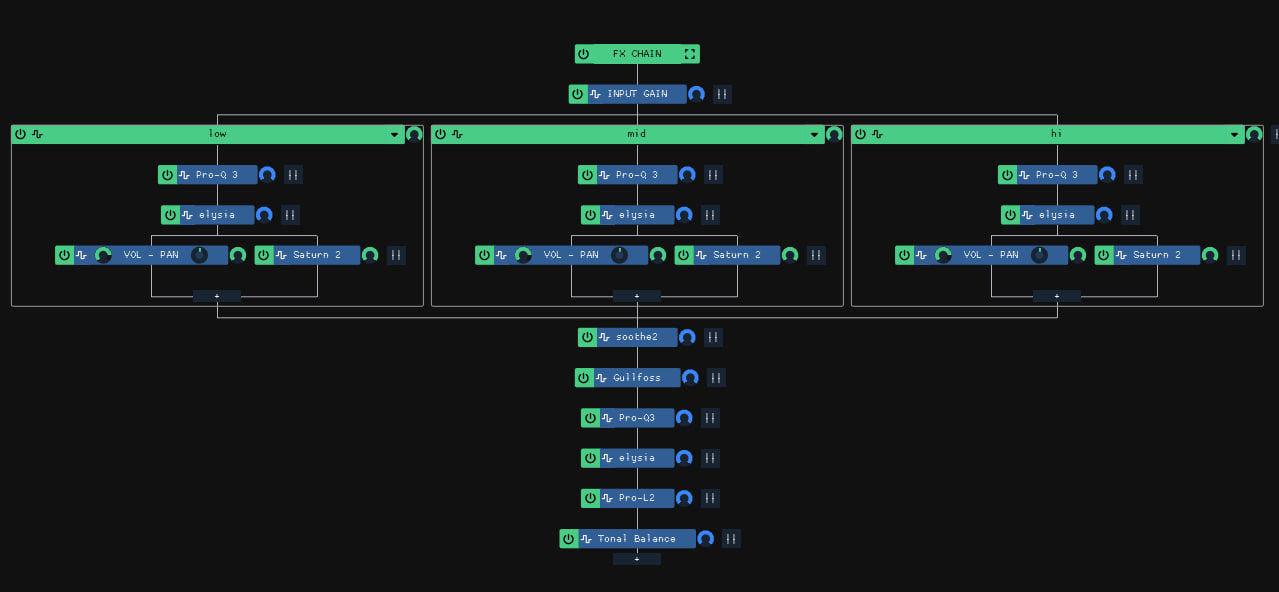Open the parameters icon beside soothe2
1279x592 pixels.
pos(713,337)
